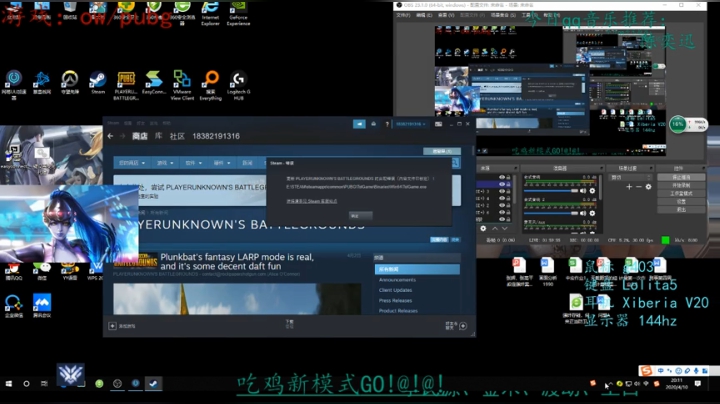720x404 pixels.
Task: Open the Tencent Meeting desktop shortcut
Action: click(x=42, y=306)
